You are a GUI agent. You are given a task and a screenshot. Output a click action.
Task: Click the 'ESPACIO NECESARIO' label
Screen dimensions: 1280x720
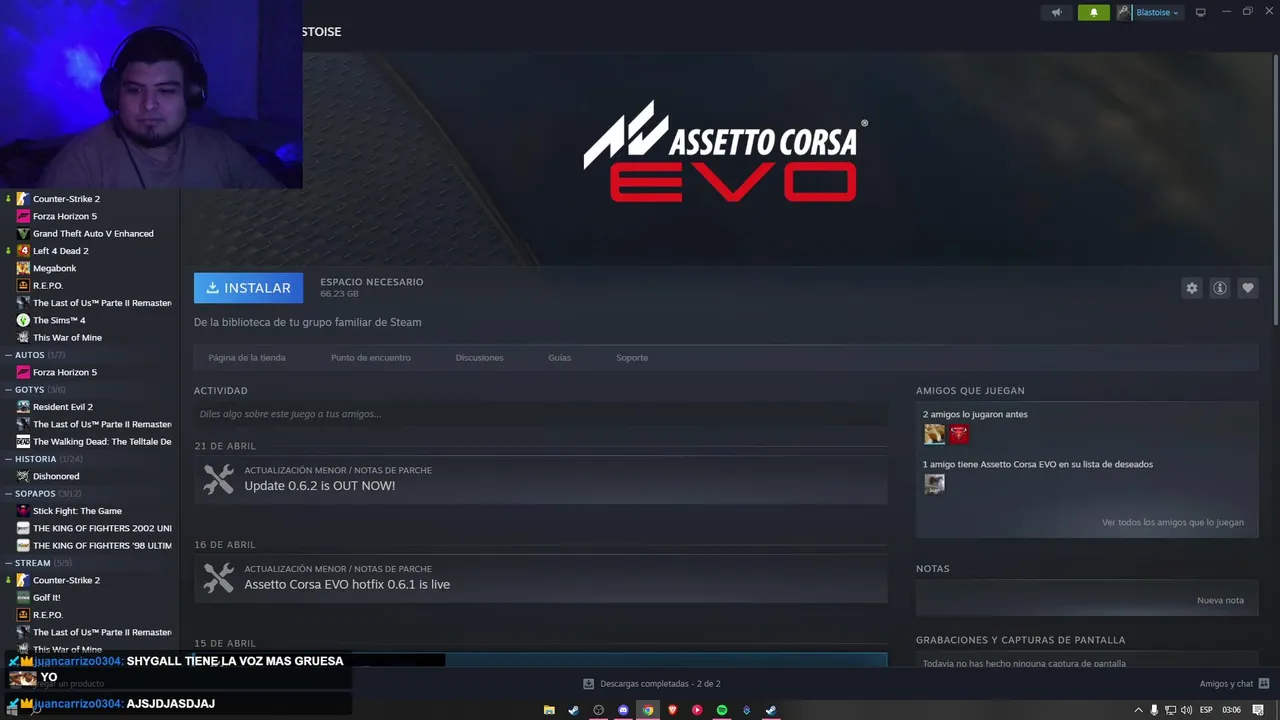372,282
